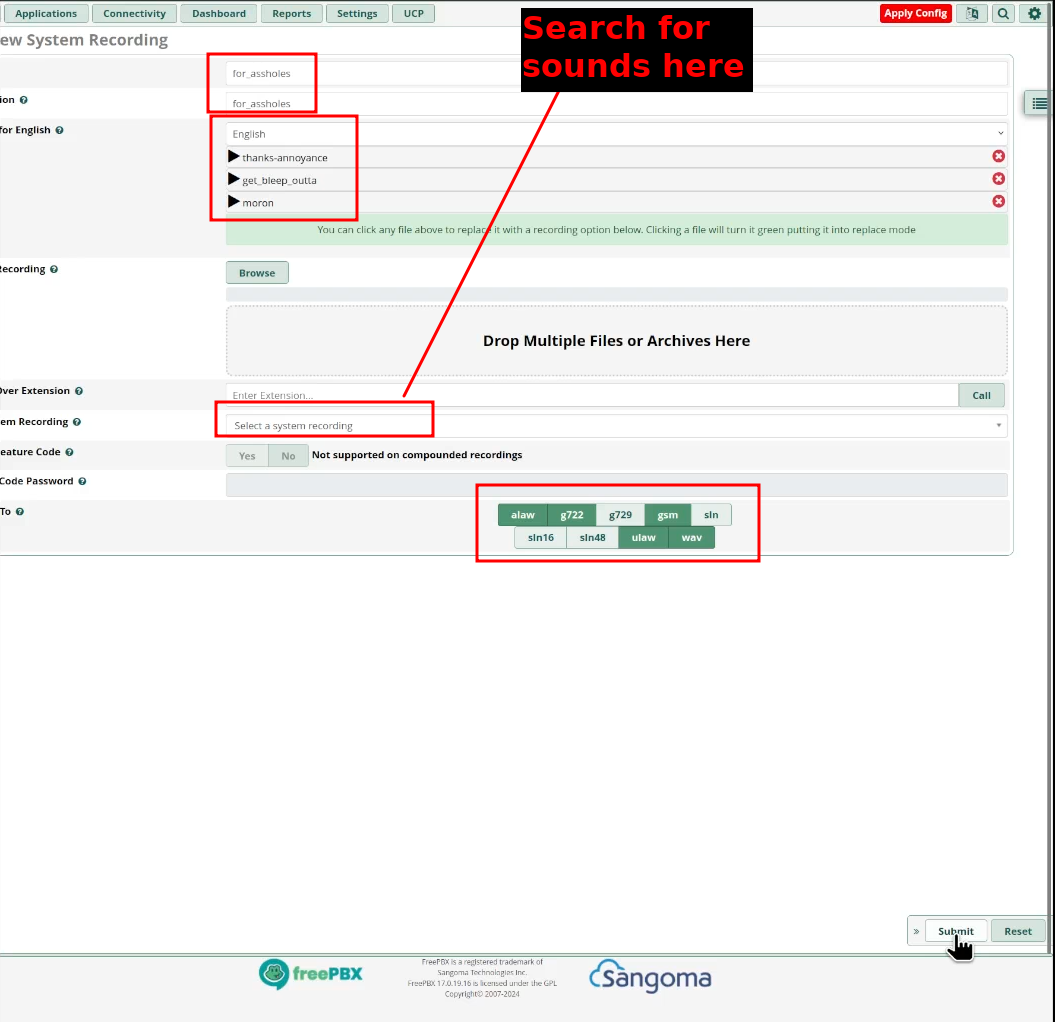Remove the get_bleep_outta file
This screenshot has height=1022, width=1055.
coord(998,178)
